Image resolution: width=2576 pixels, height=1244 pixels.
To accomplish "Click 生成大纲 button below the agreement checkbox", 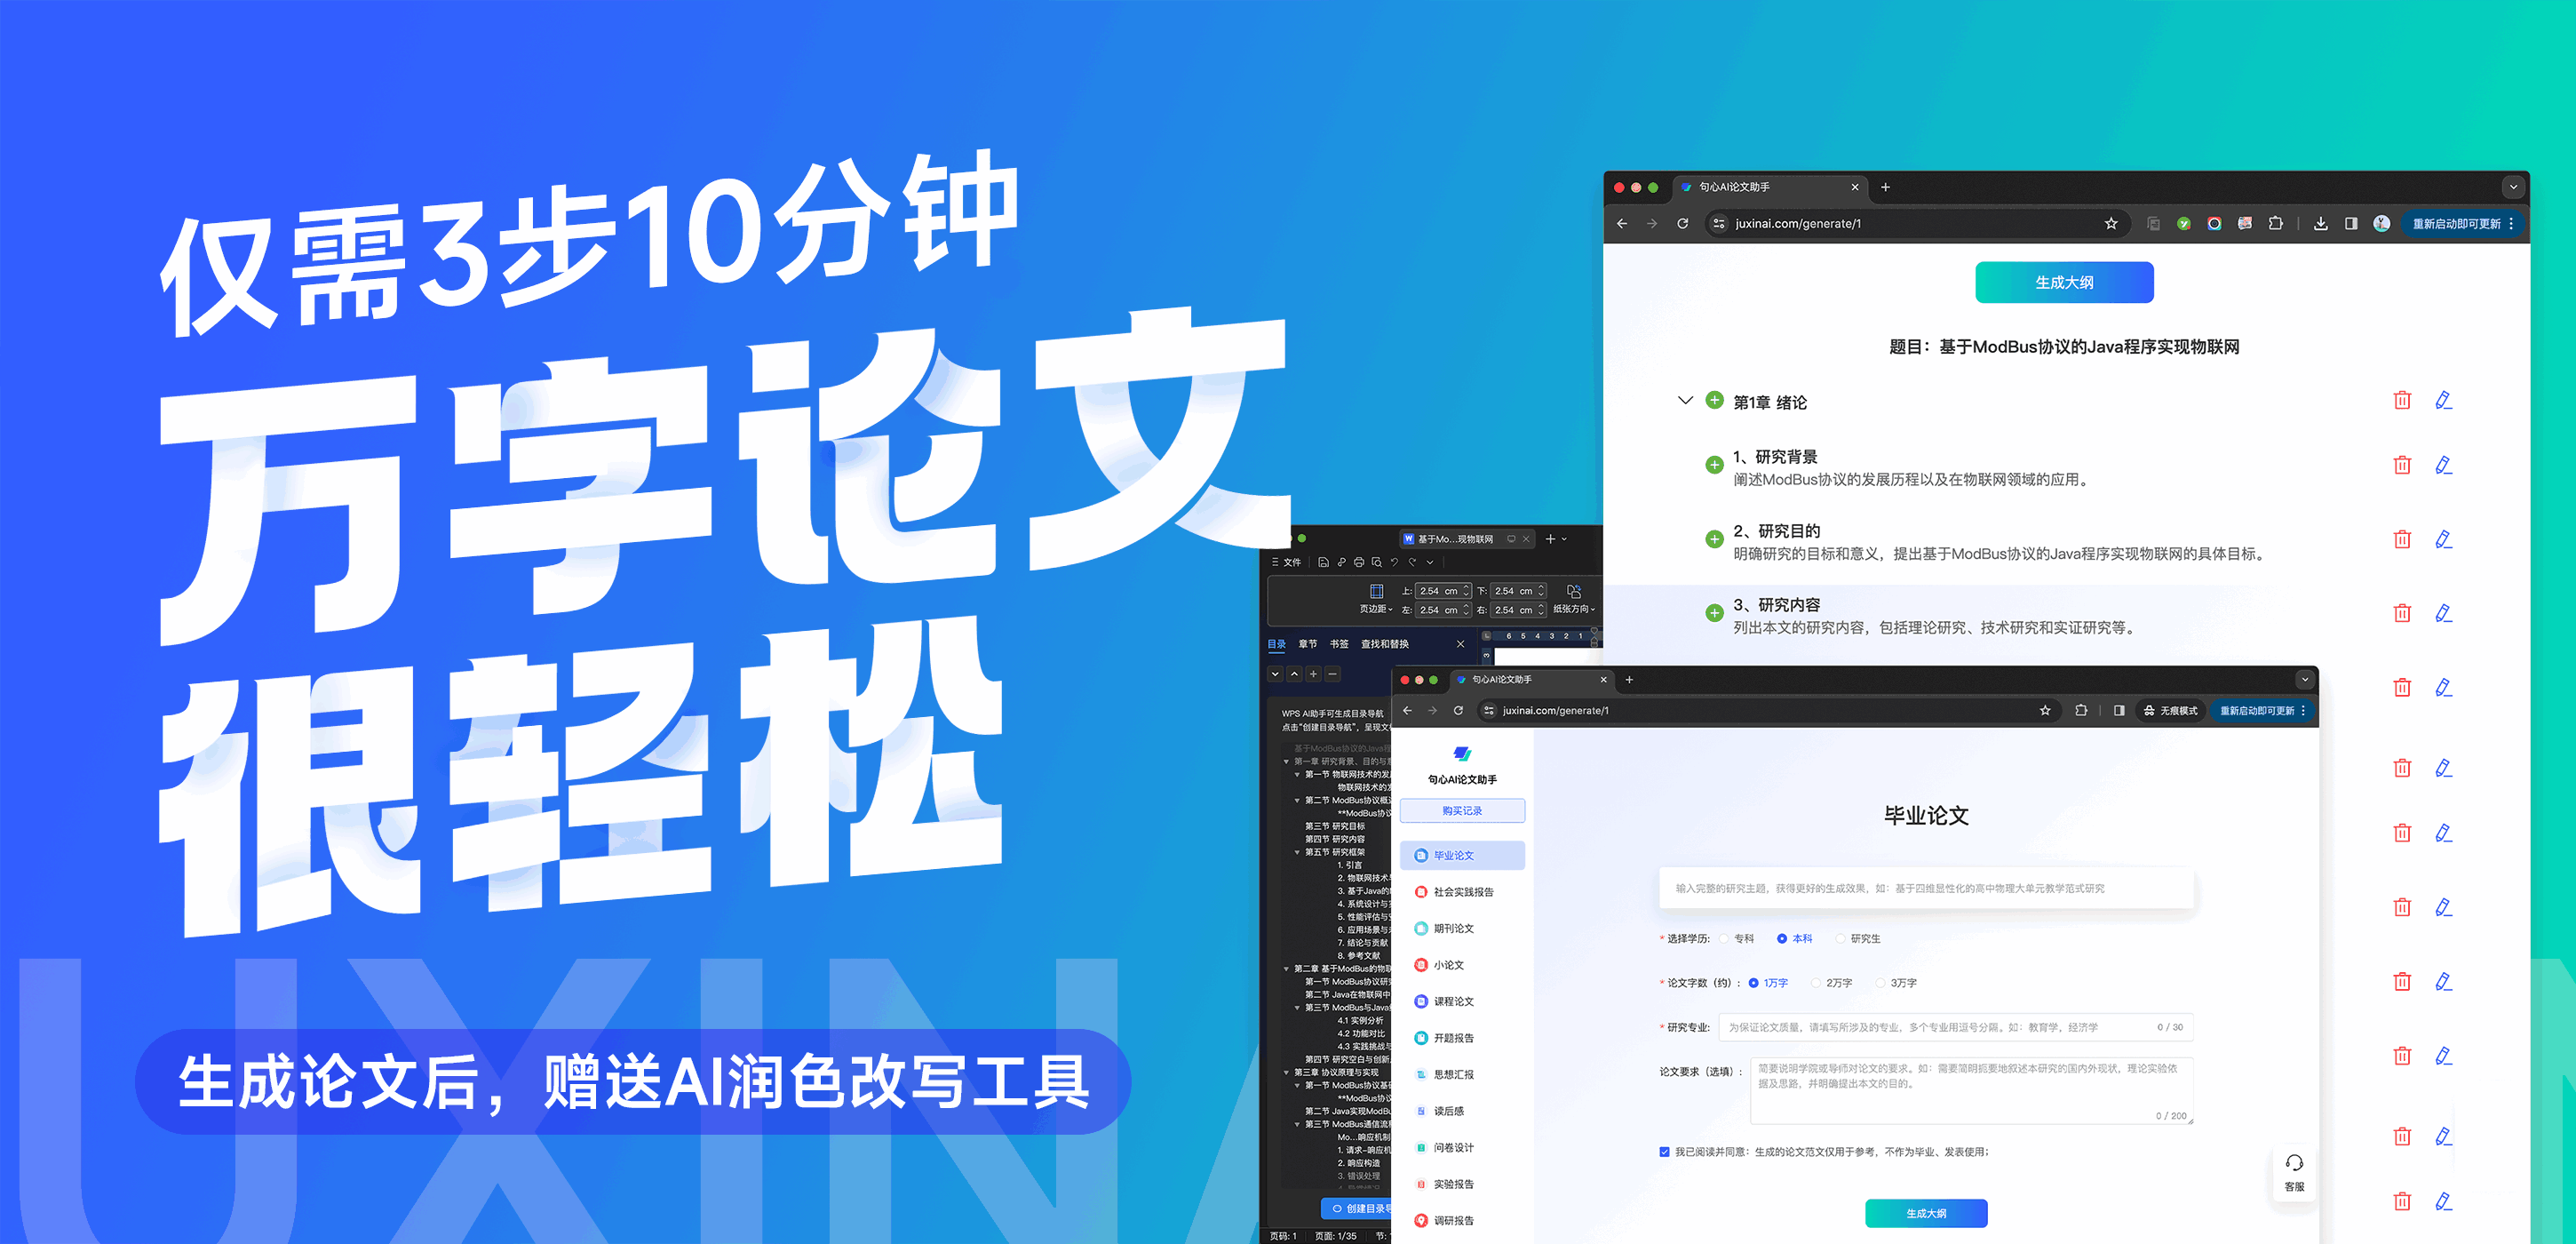I will click(x=1926, y=1213).
